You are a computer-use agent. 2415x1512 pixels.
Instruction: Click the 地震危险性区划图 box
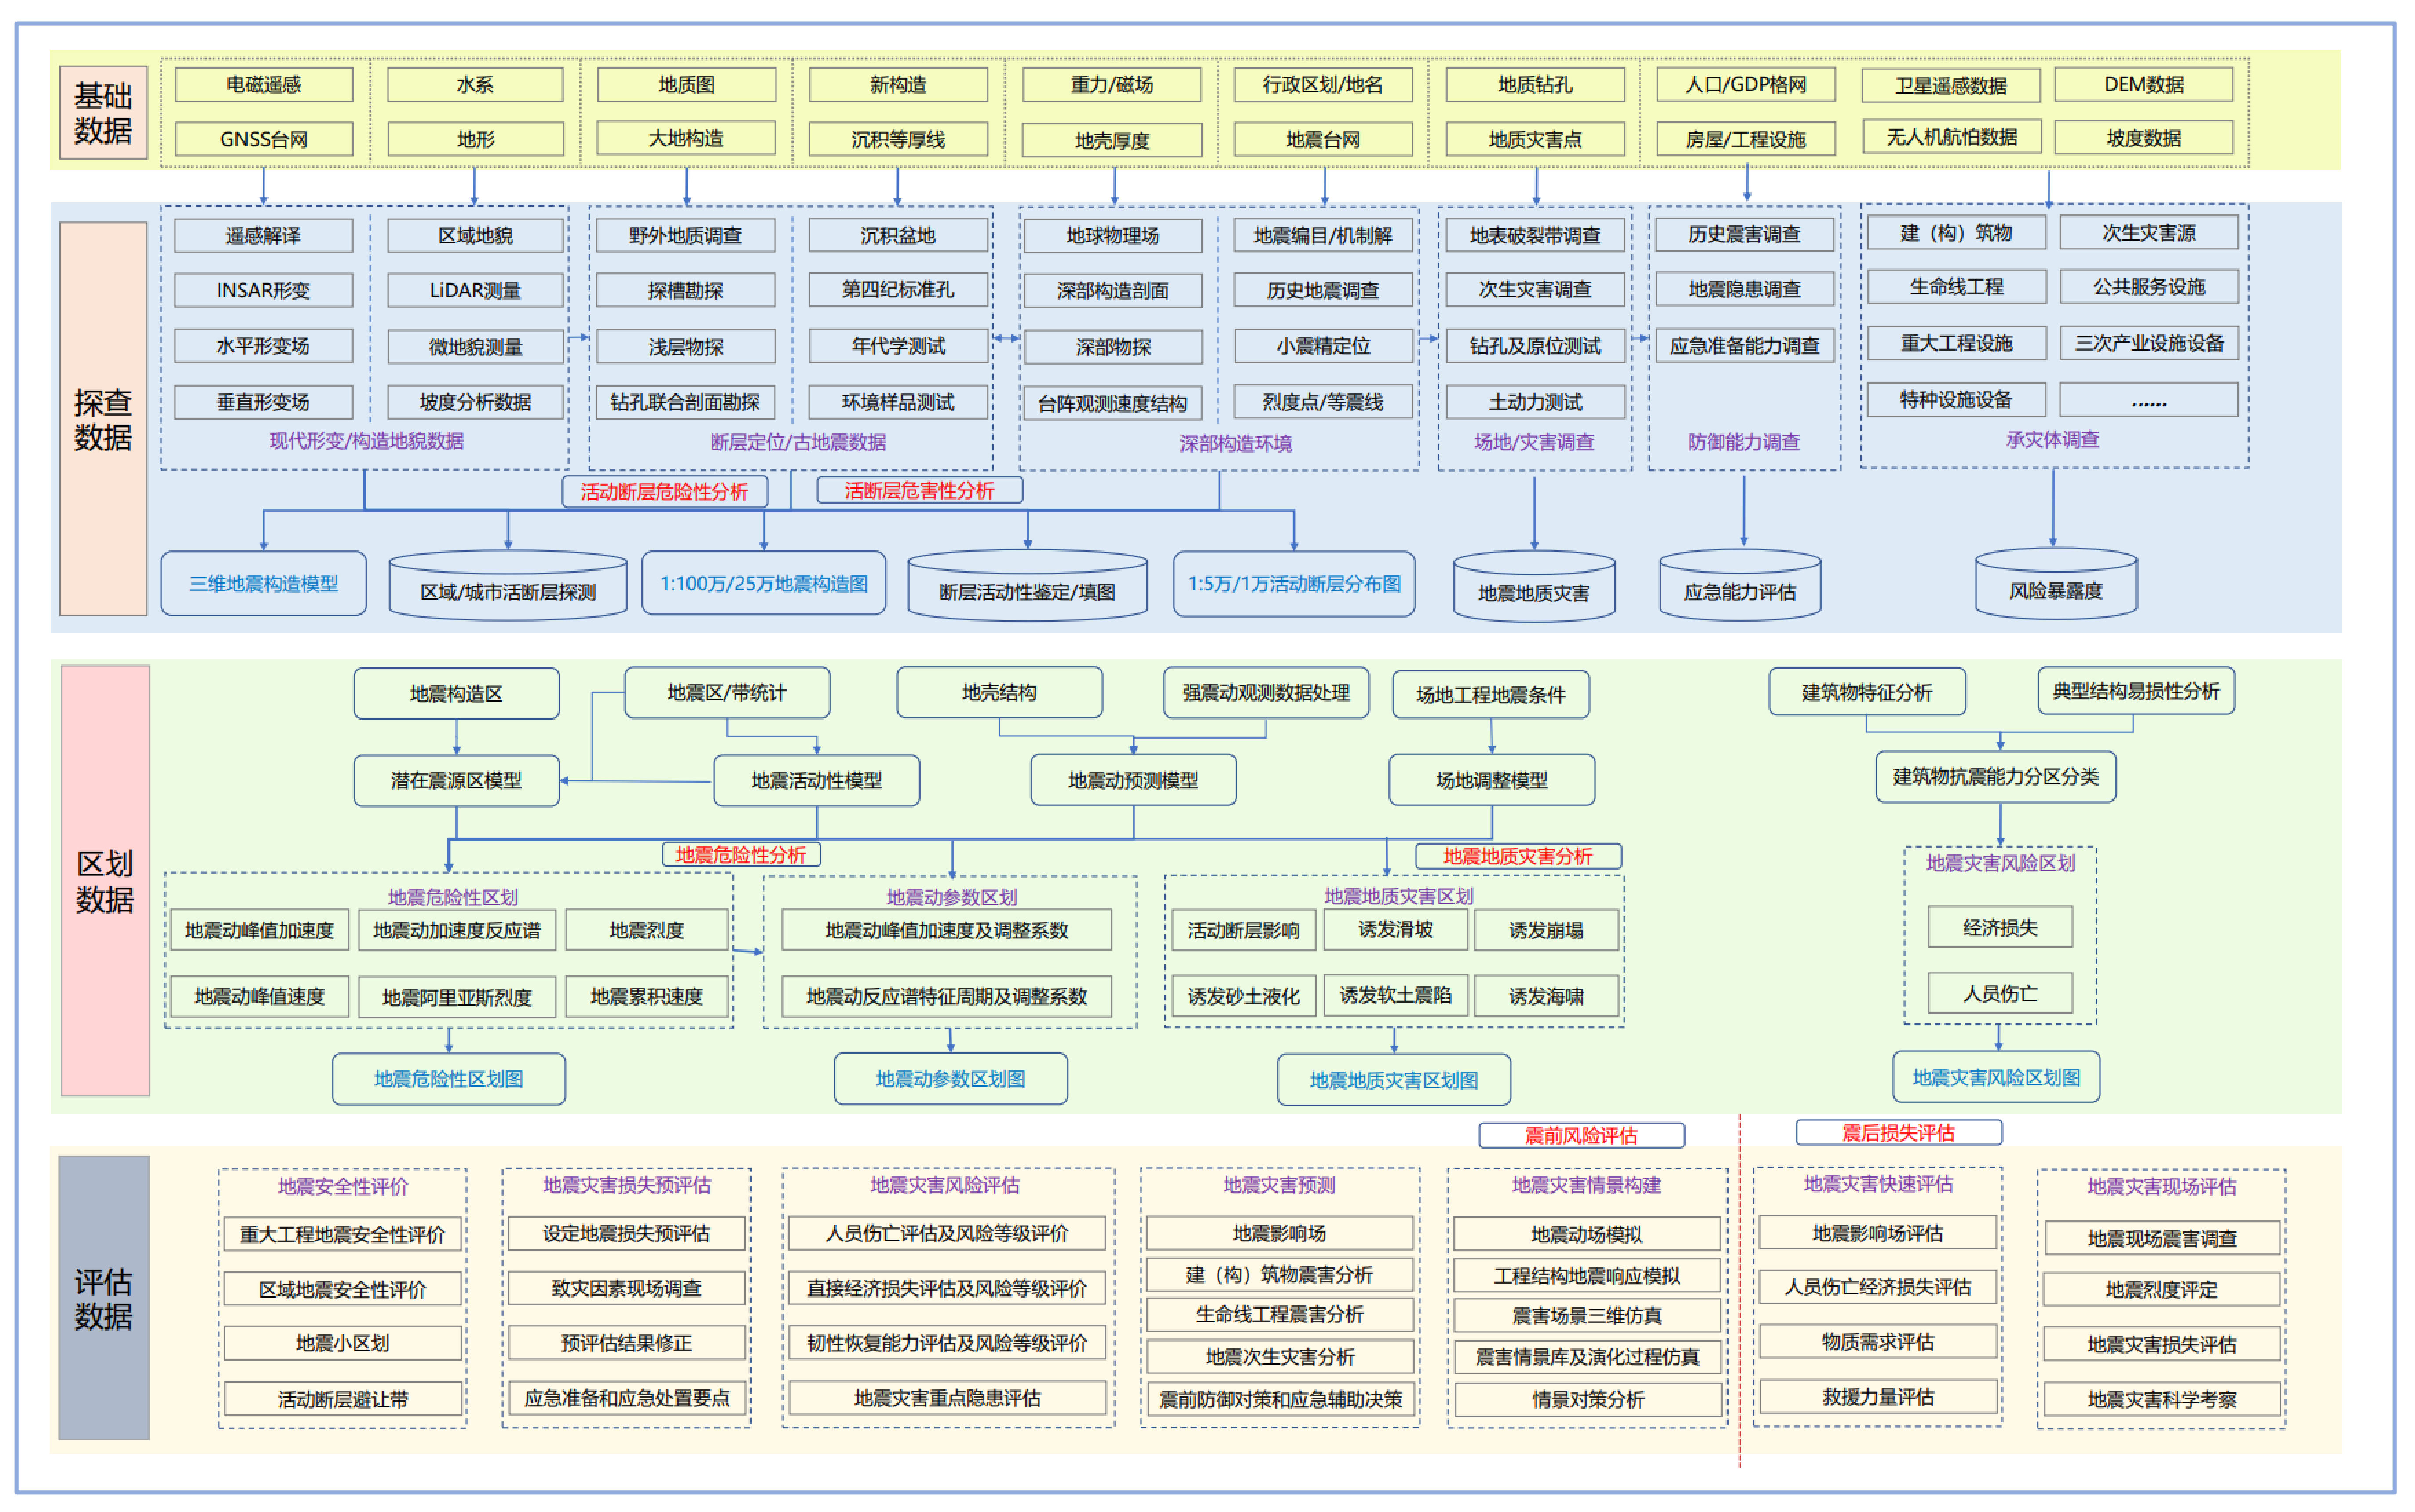pyautogui.click(x=449, y=1079)
